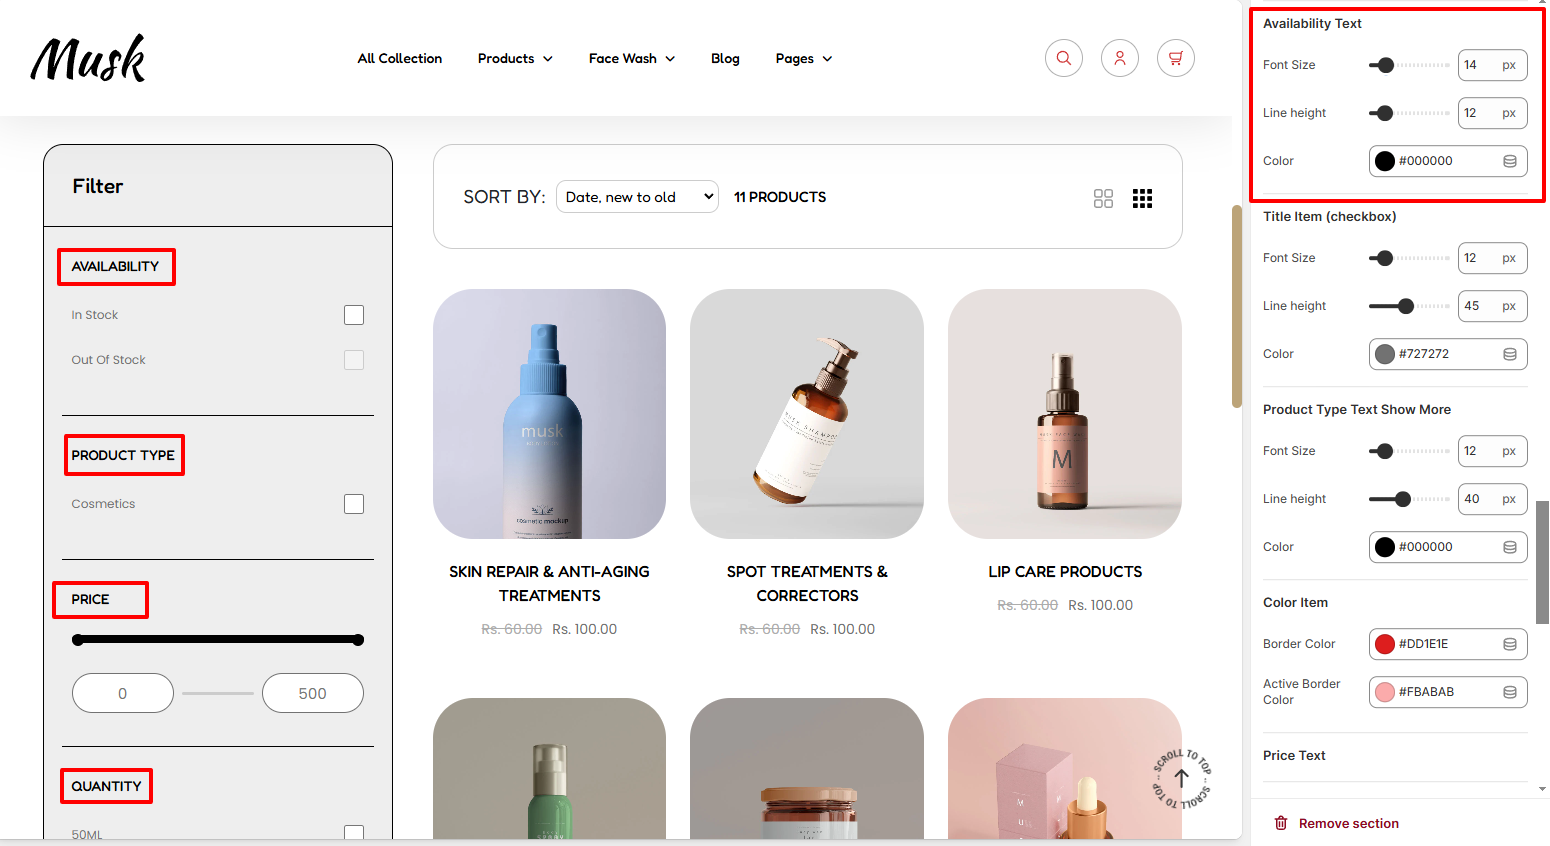Click the minimum price field 0
The height and width of the screenshot is (846, 1550).
pos(123,693)
